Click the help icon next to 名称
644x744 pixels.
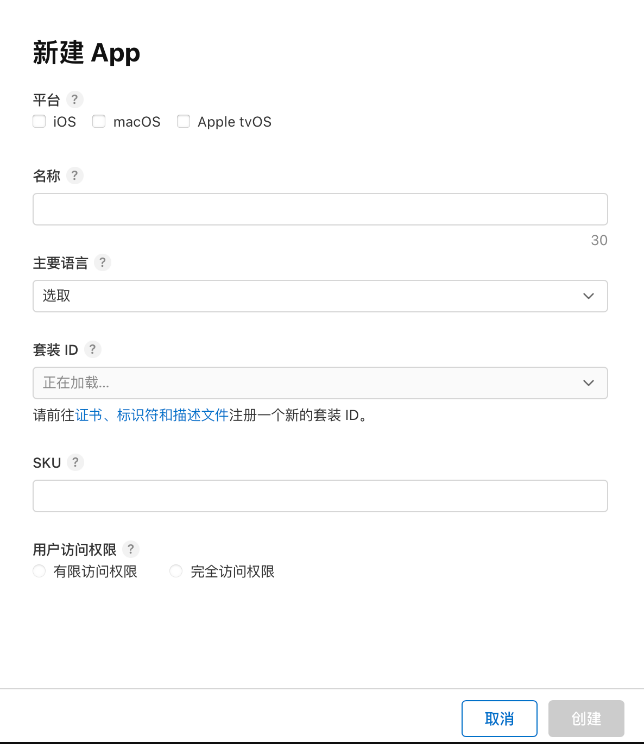(x=75, y=176)
